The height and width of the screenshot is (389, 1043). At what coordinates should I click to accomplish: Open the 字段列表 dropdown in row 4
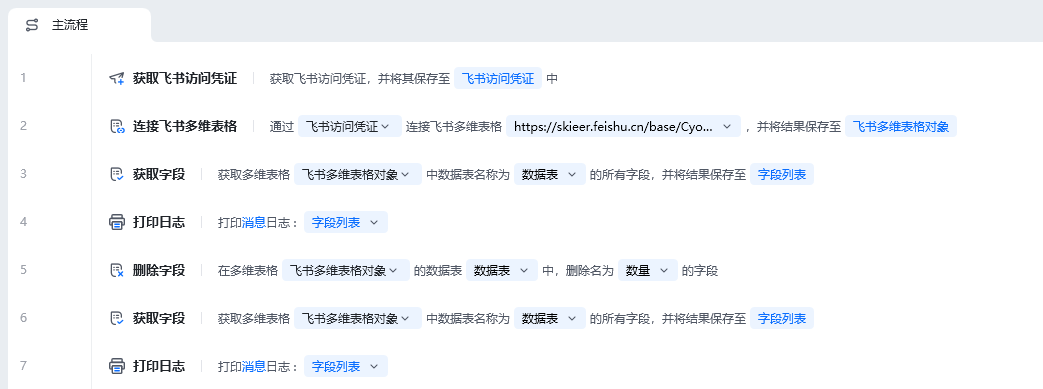(346, 222)
